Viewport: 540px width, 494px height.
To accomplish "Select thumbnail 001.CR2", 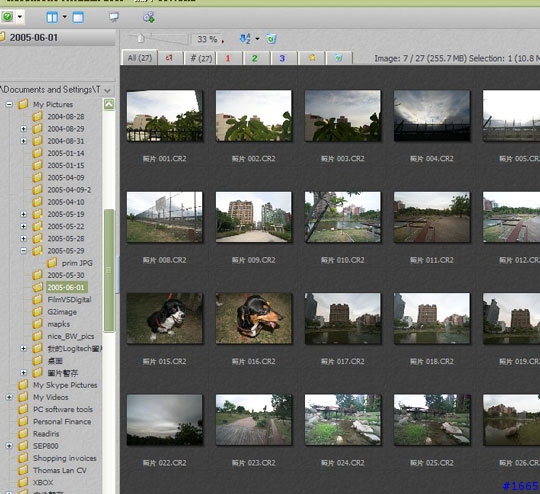I will (164, 115).
